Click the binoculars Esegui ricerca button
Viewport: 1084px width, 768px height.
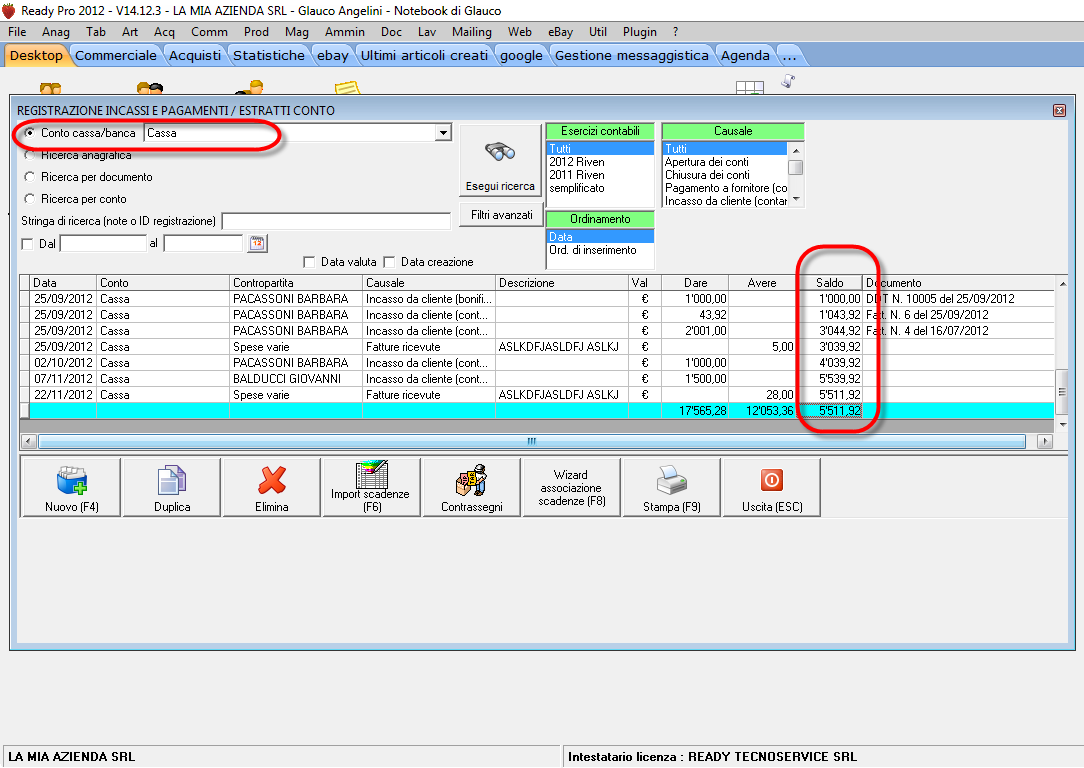point(500,160)
